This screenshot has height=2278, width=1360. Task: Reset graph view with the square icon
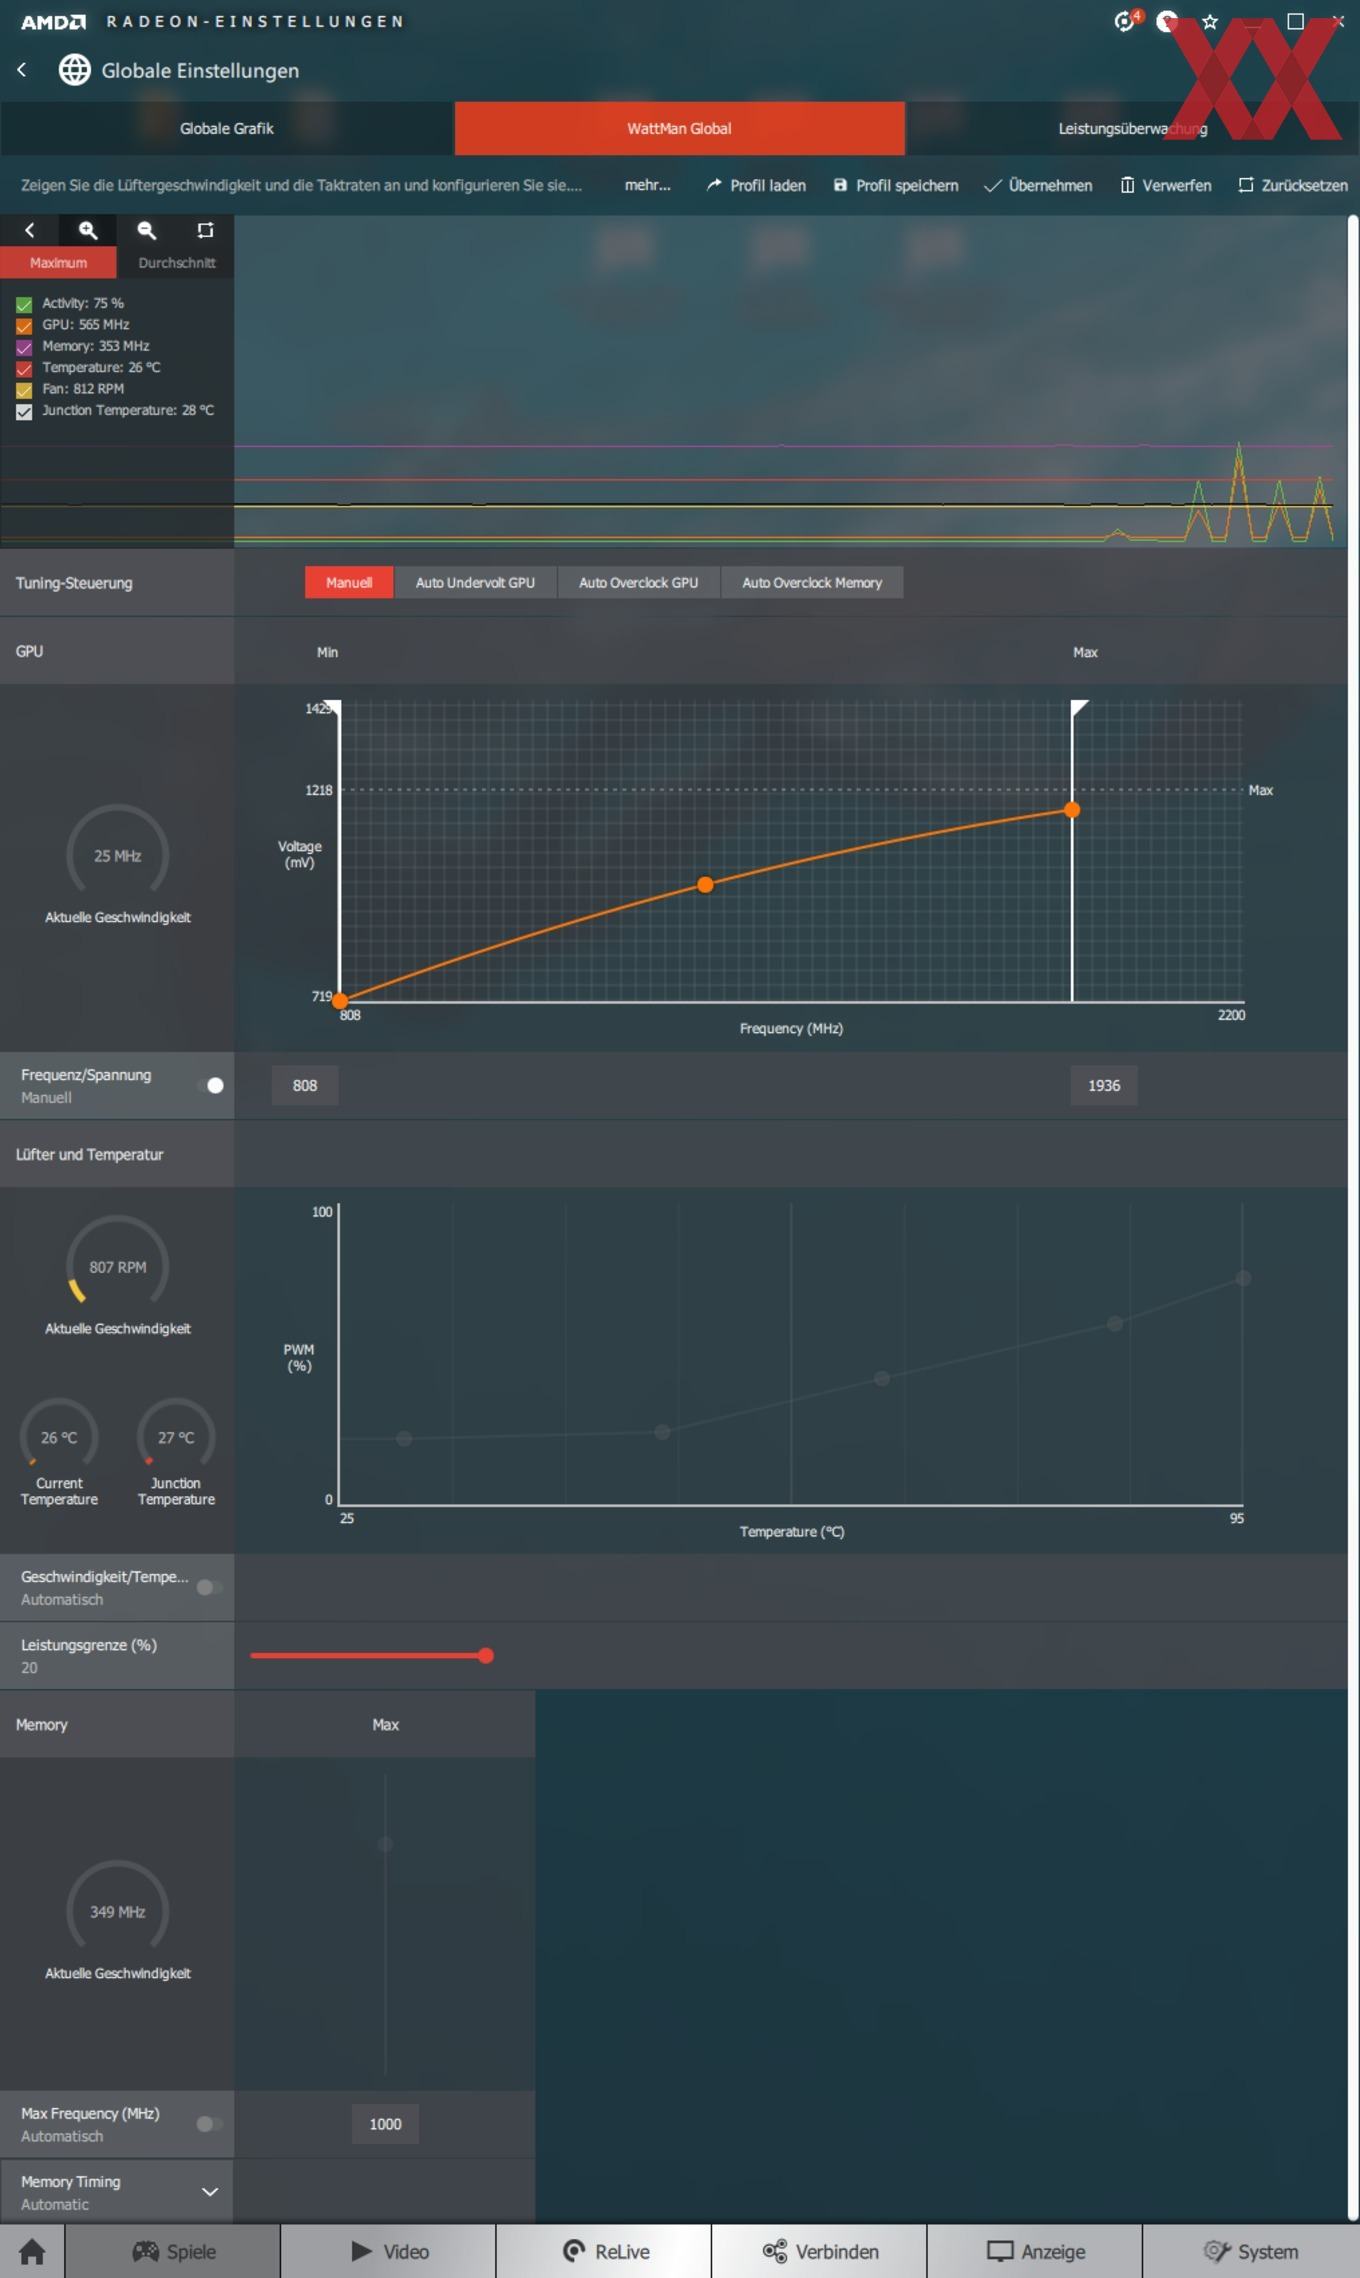pos(205,230)
